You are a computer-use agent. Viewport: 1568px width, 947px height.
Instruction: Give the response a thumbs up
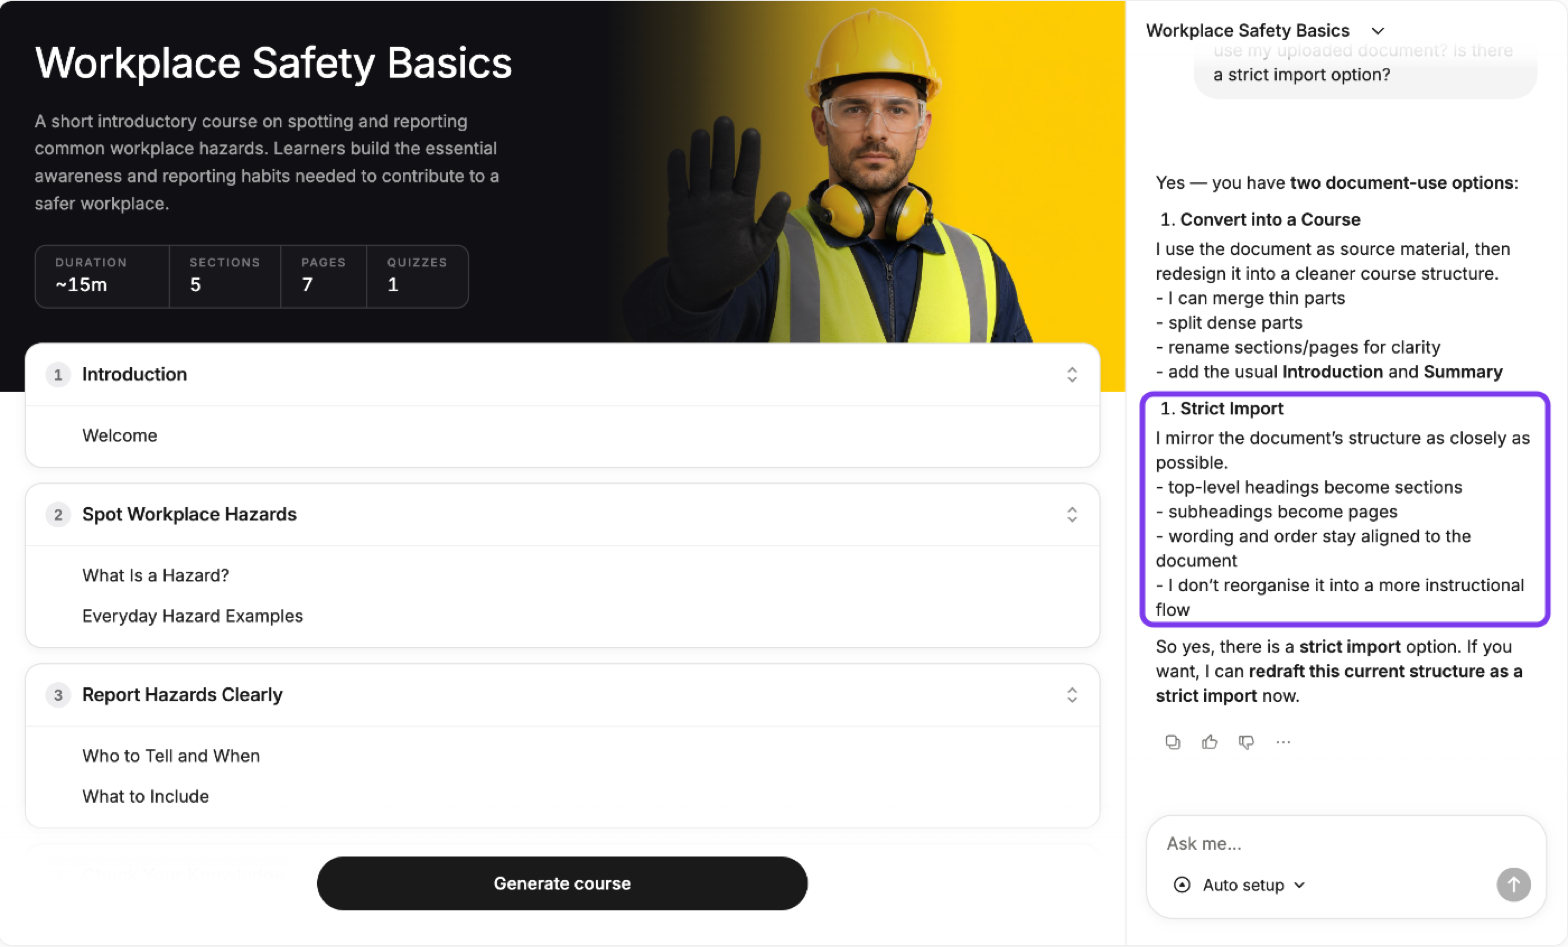click(1210, 742)
